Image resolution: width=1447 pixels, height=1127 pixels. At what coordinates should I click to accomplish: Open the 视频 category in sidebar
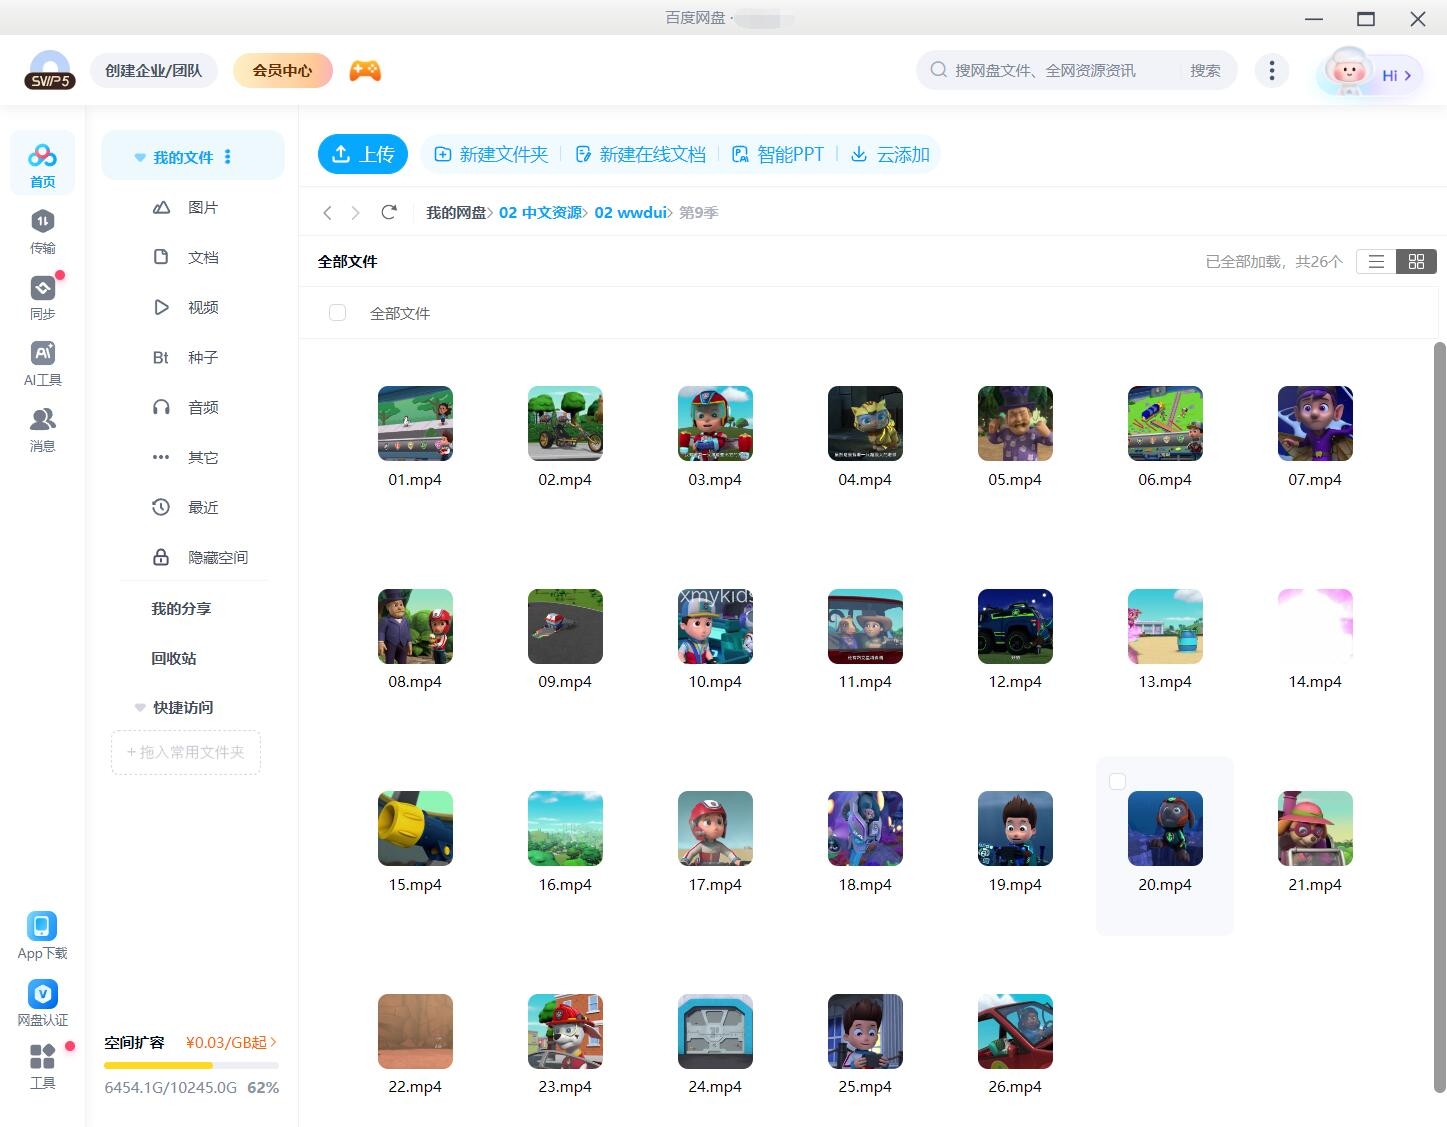(x=202, y=307)
